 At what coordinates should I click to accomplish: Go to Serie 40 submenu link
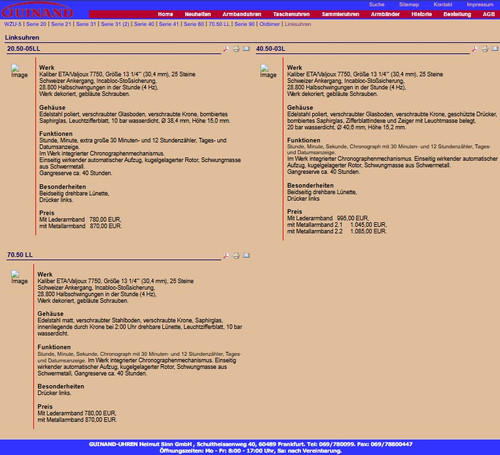[x=144, y=24]
